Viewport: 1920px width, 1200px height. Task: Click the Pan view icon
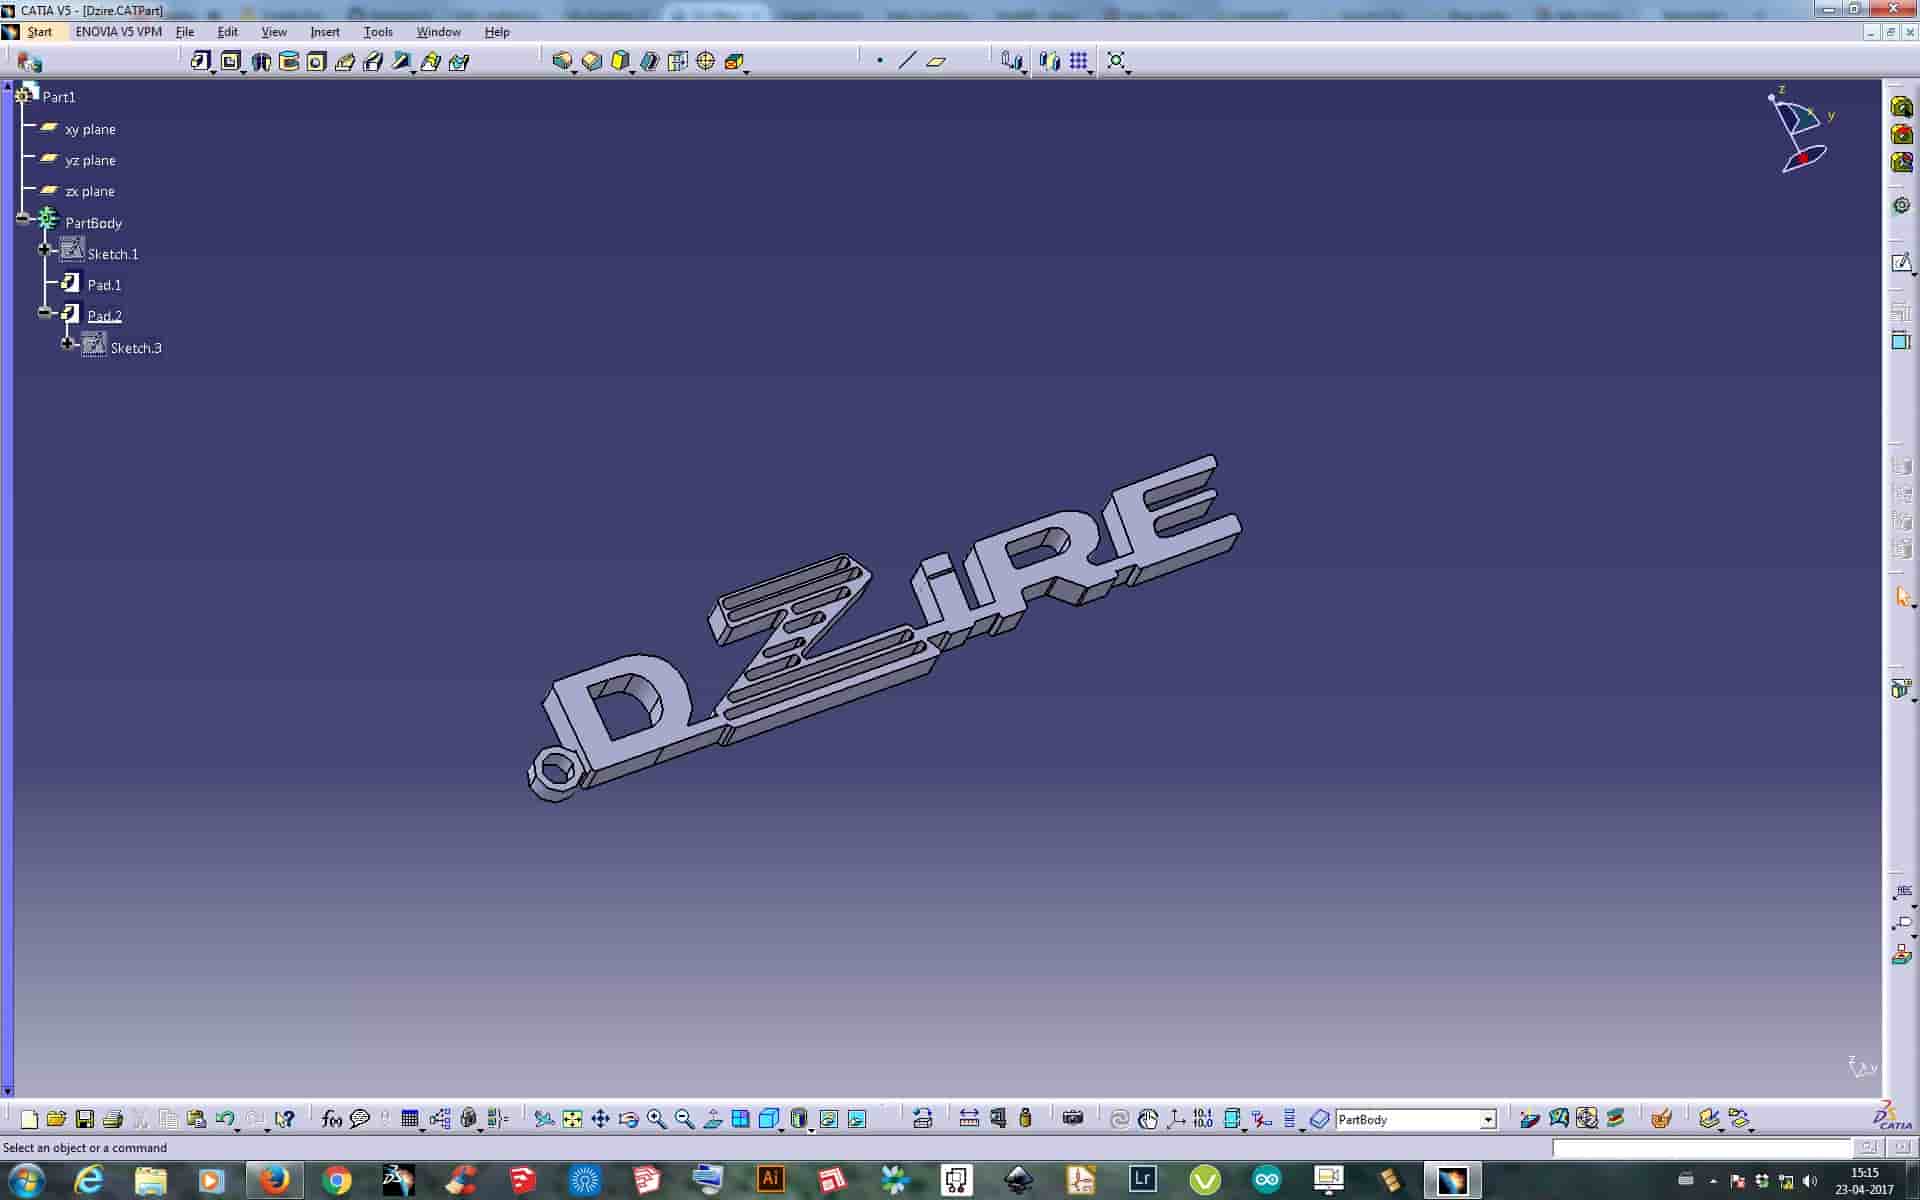[600, 1119]
